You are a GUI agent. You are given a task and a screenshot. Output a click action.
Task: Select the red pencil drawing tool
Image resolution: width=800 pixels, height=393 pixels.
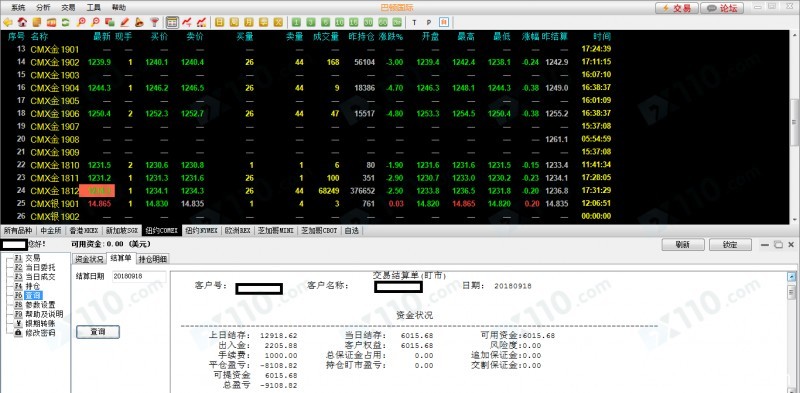tap(124, 22)
